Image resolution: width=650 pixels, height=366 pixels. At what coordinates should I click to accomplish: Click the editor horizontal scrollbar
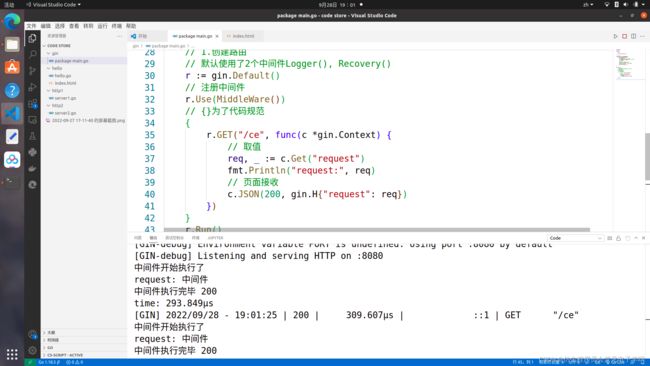(376, 229)
